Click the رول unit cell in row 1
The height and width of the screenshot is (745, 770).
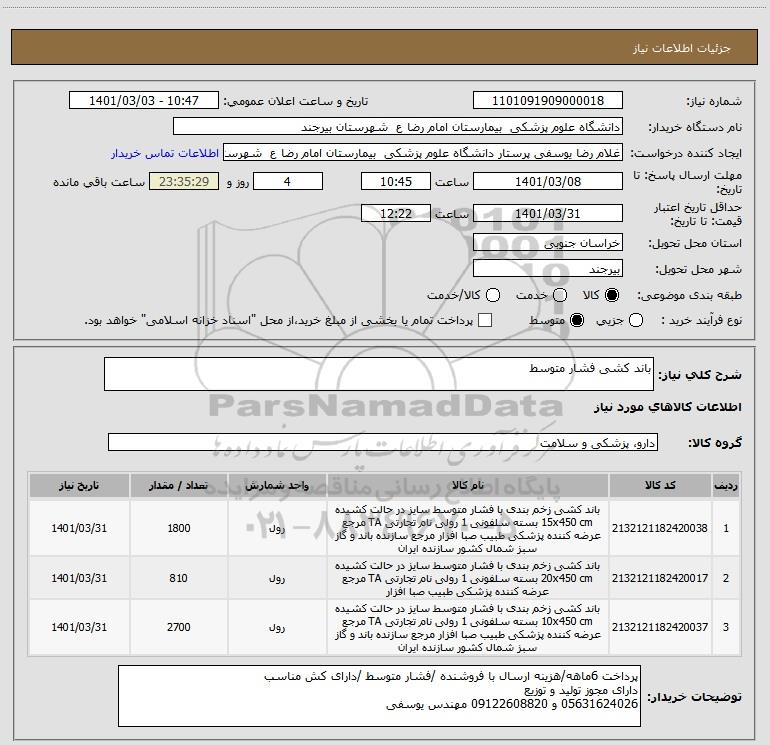pos(277,528)
